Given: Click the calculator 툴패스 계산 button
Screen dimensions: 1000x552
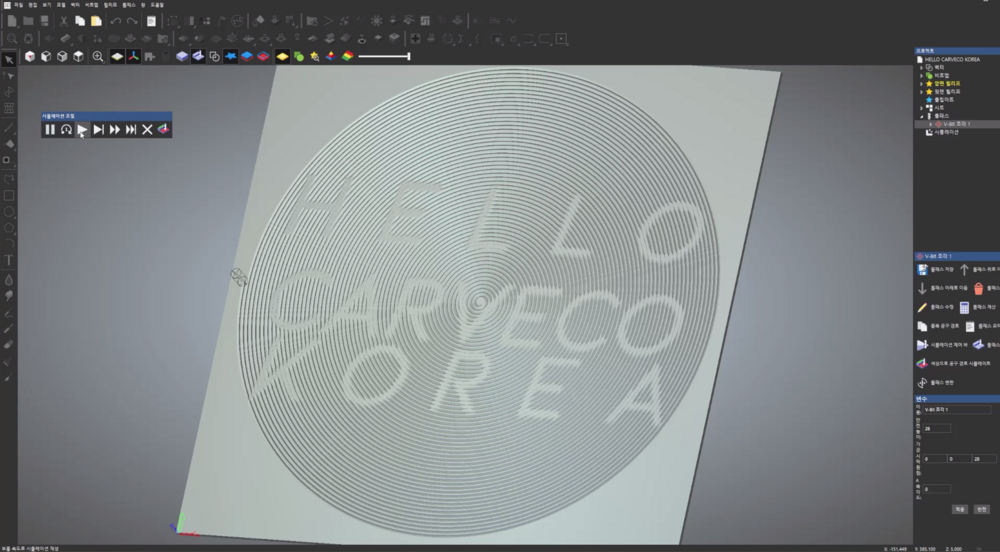Looking at the screenshot, I should [x=980, y=307].
